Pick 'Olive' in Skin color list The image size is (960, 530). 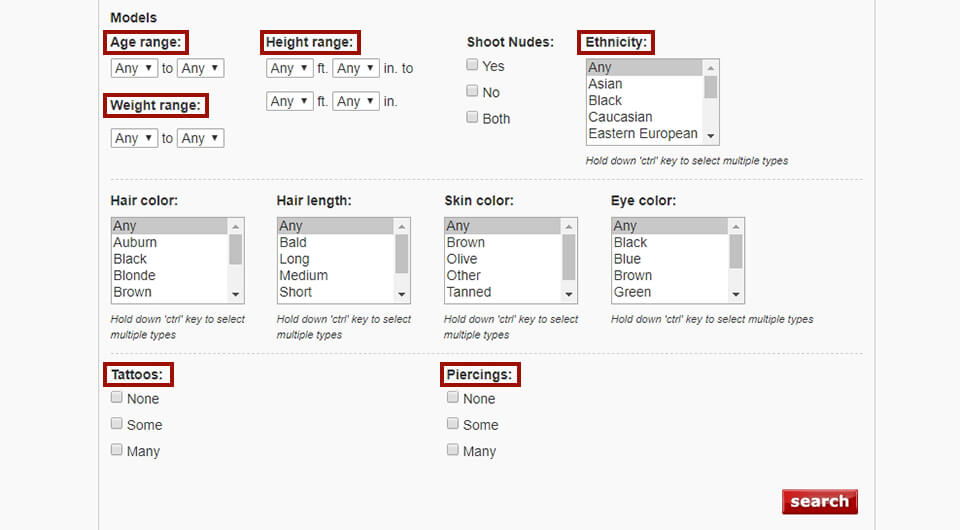coord(462,259)
